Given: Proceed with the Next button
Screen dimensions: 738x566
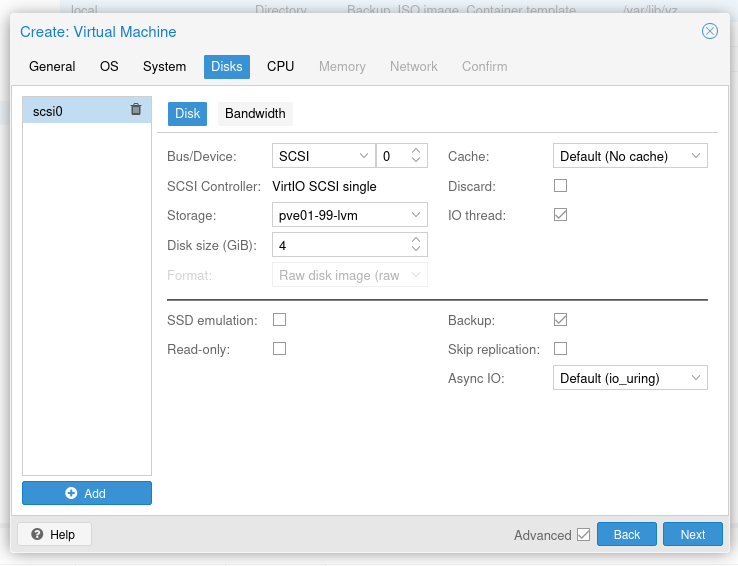Looking at the screenshot, I should tap(692, 534).
